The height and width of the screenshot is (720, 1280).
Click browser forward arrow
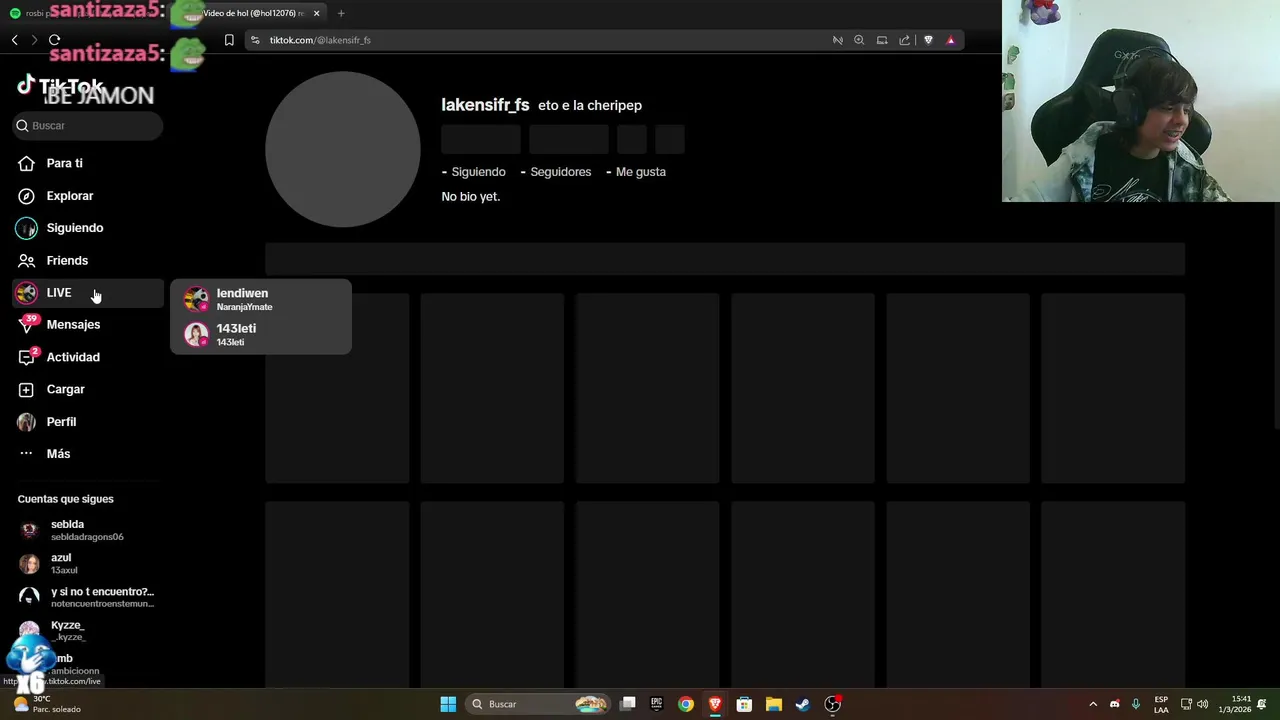pos(34,40)
